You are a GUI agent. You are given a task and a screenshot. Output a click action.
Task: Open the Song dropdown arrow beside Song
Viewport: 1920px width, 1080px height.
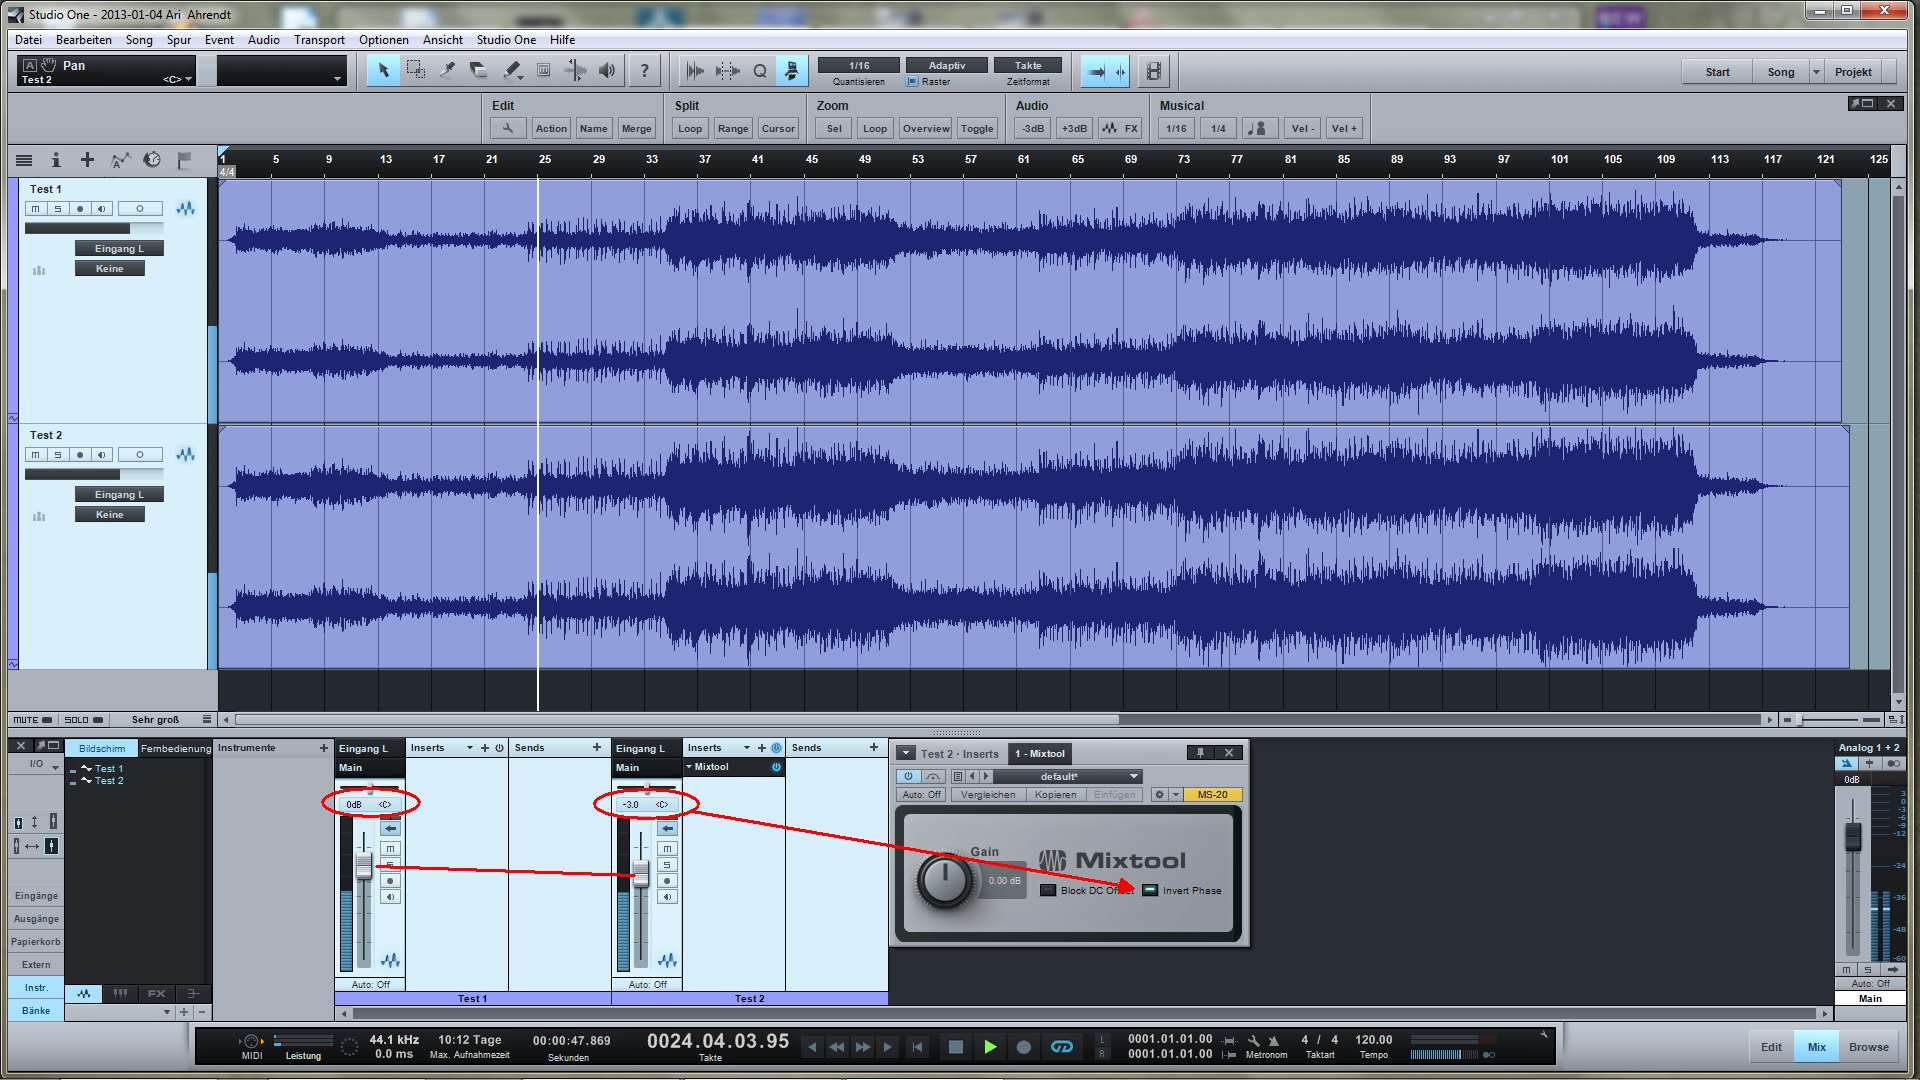1817,72
